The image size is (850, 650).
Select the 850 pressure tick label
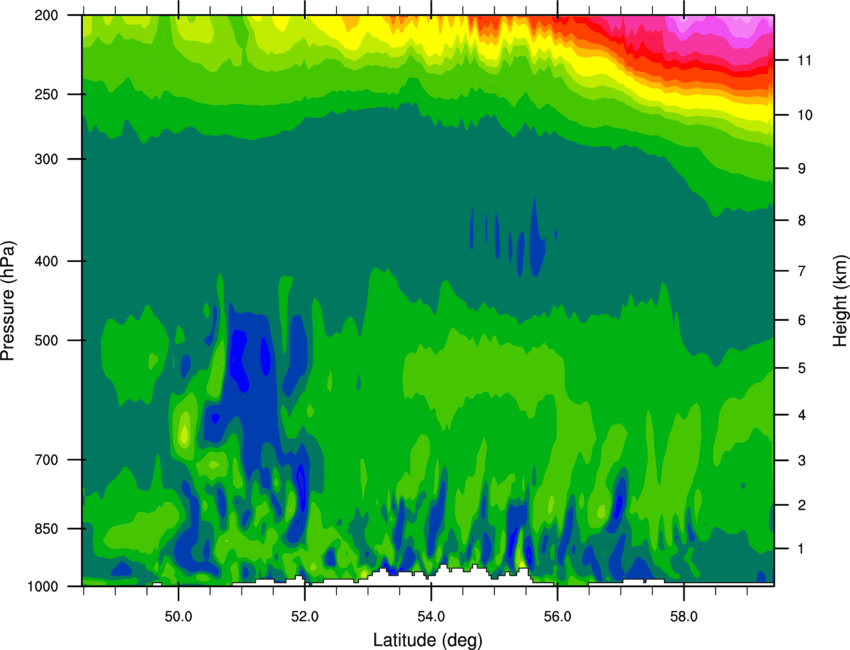[x=46, y=529]
